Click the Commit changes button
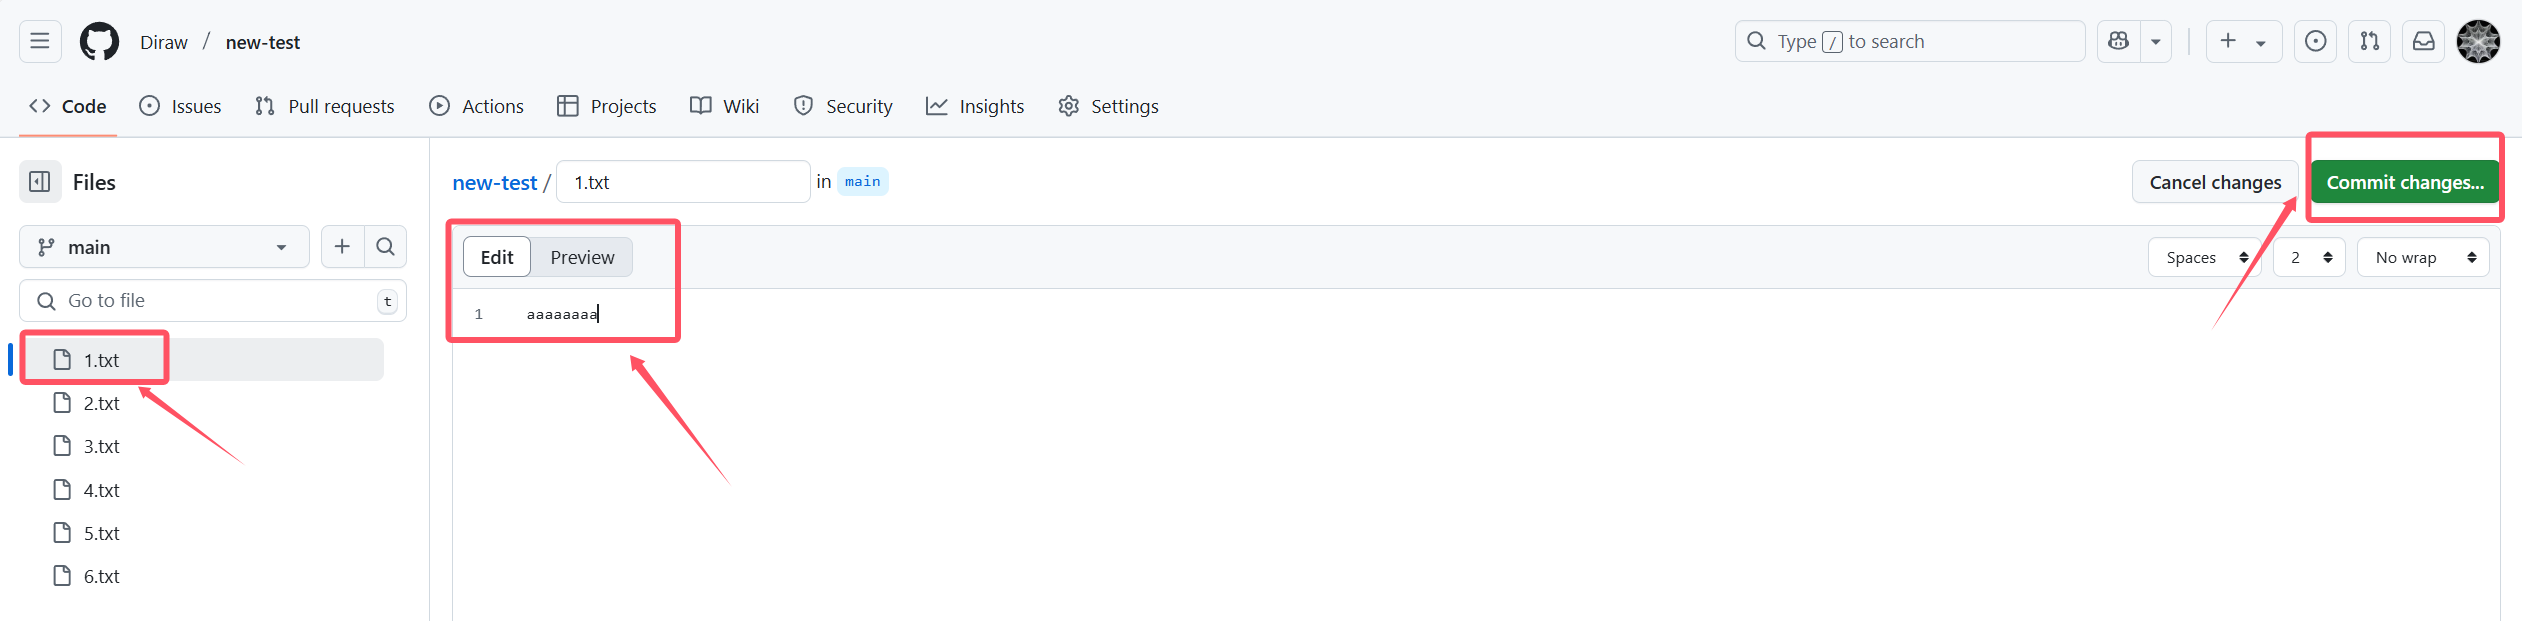Image resolution: width=2522 pixels, height=621 pixels. (x=2405, y=182)
